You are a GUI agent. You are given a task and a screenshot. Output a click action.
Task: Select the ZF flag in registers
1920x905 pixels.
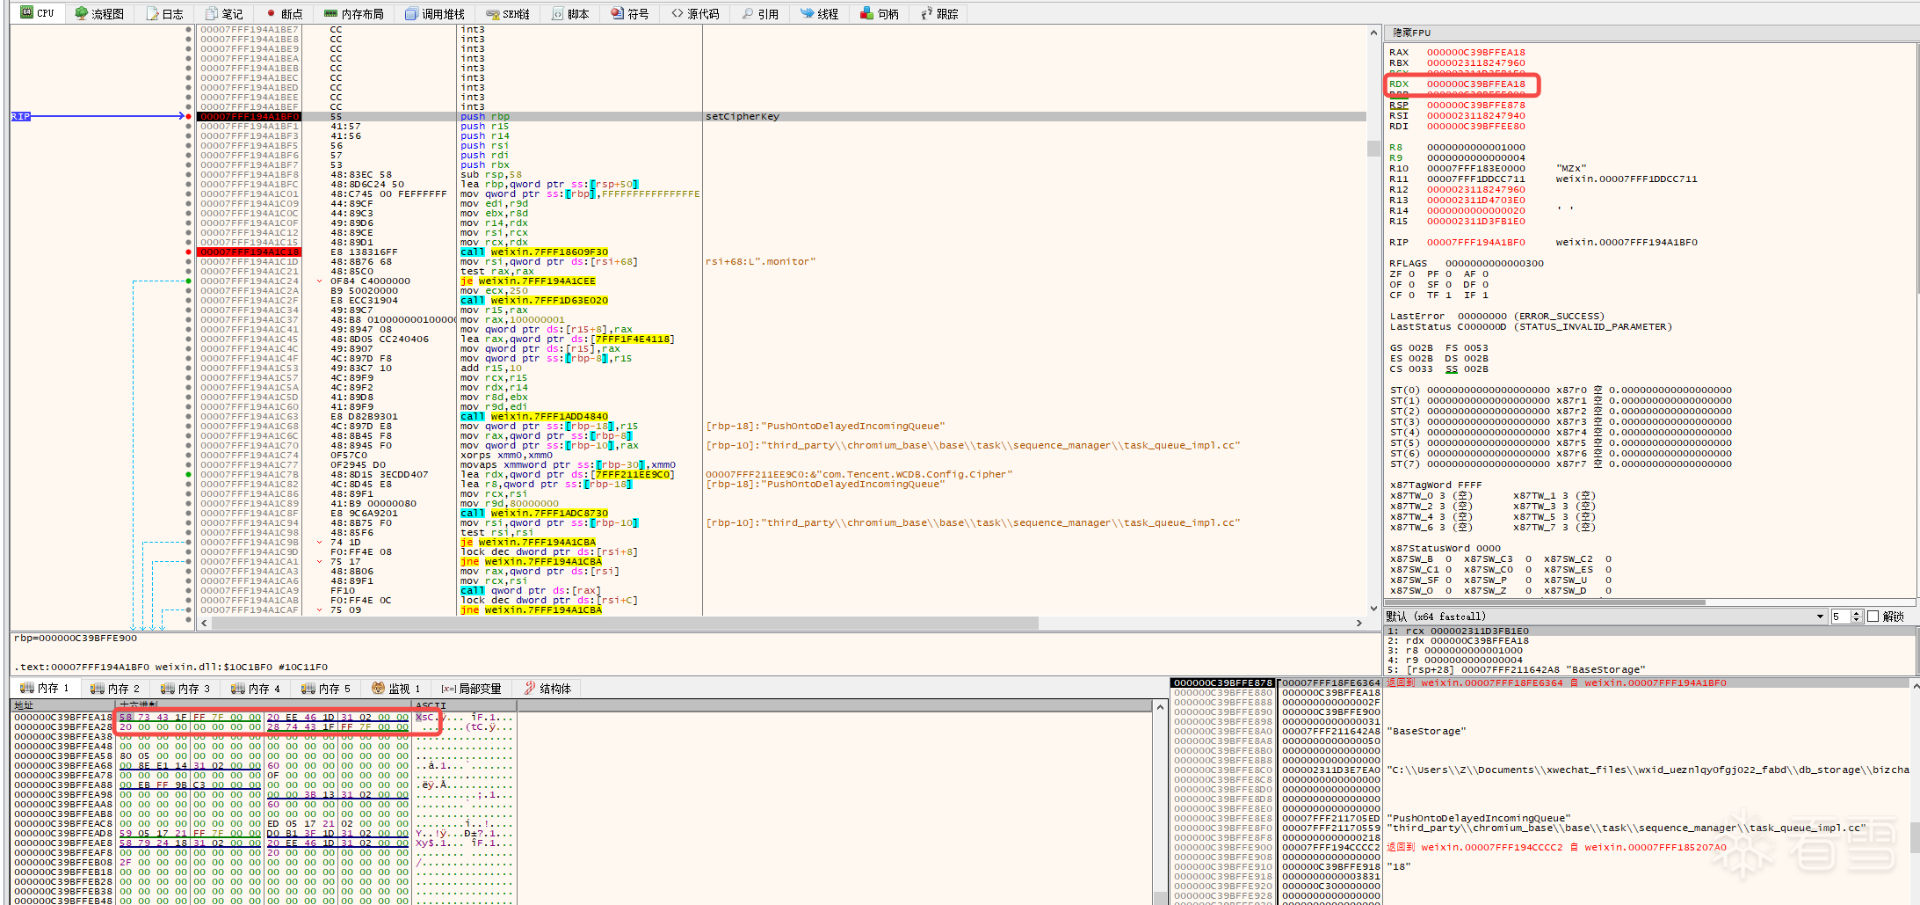[1402, 274]
